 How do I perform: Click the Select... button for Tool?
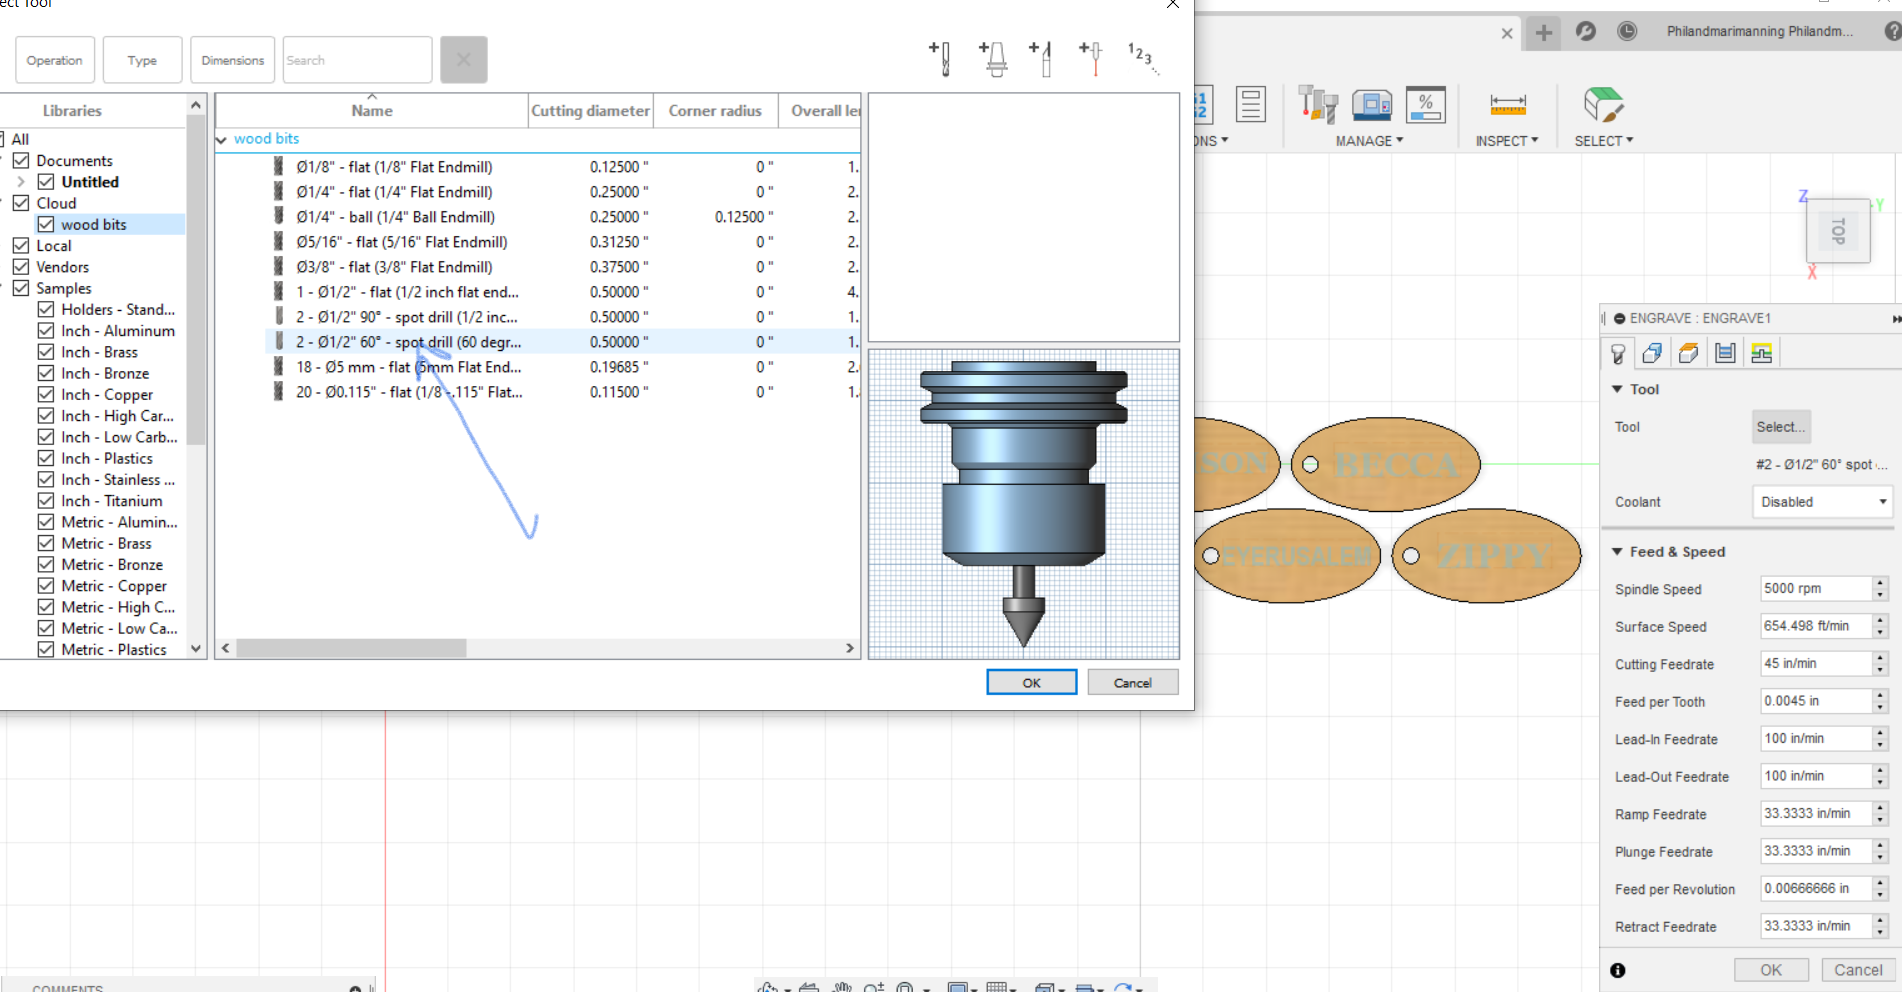pyautogui.click(x=1780, y=426)
